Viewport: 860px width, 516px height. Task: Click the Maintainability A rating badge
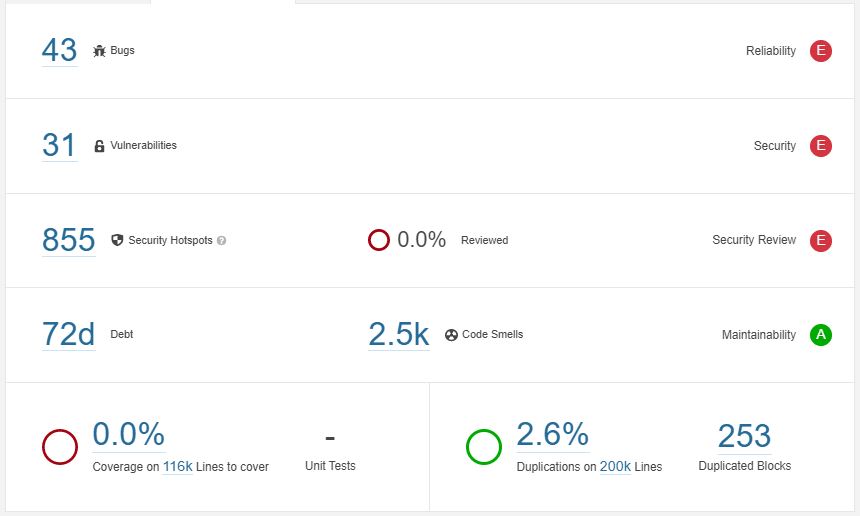coord(821,335)
